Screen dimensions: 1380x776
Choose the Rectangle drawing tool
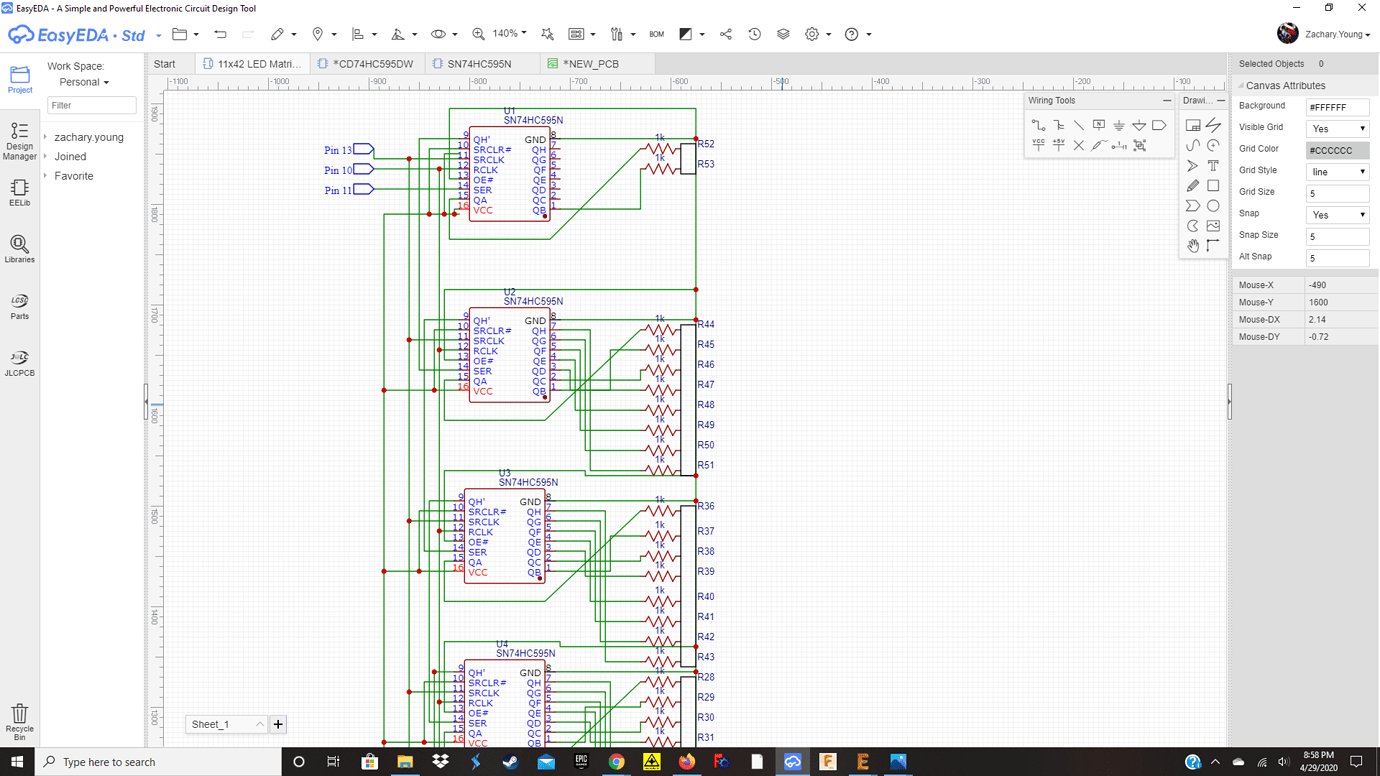coord(1212,185)
